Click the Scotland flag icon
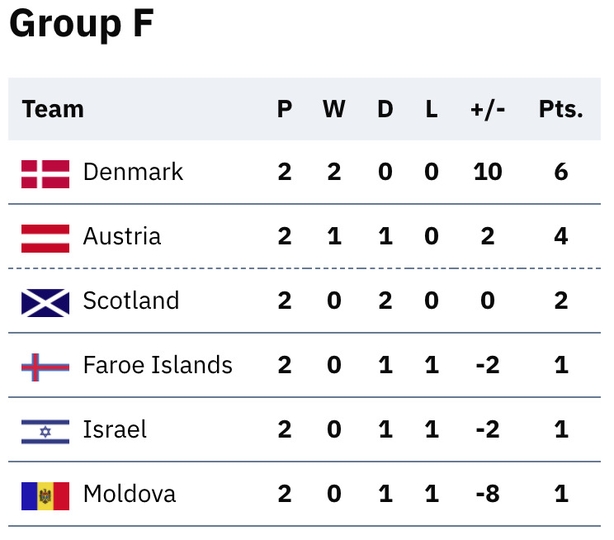Viewport: 614px width, 540px height. pyautogui.click(x=45, y=303)
